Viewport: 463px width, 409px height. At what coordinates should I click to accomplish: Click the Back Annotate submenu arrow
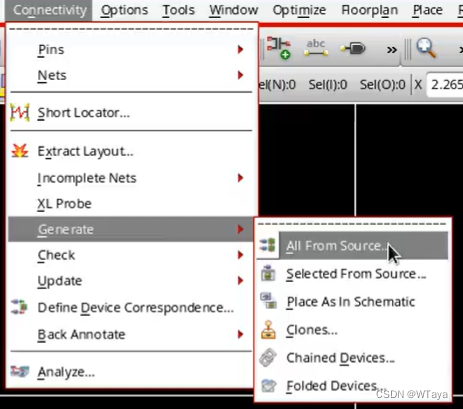tap(240, 334)
